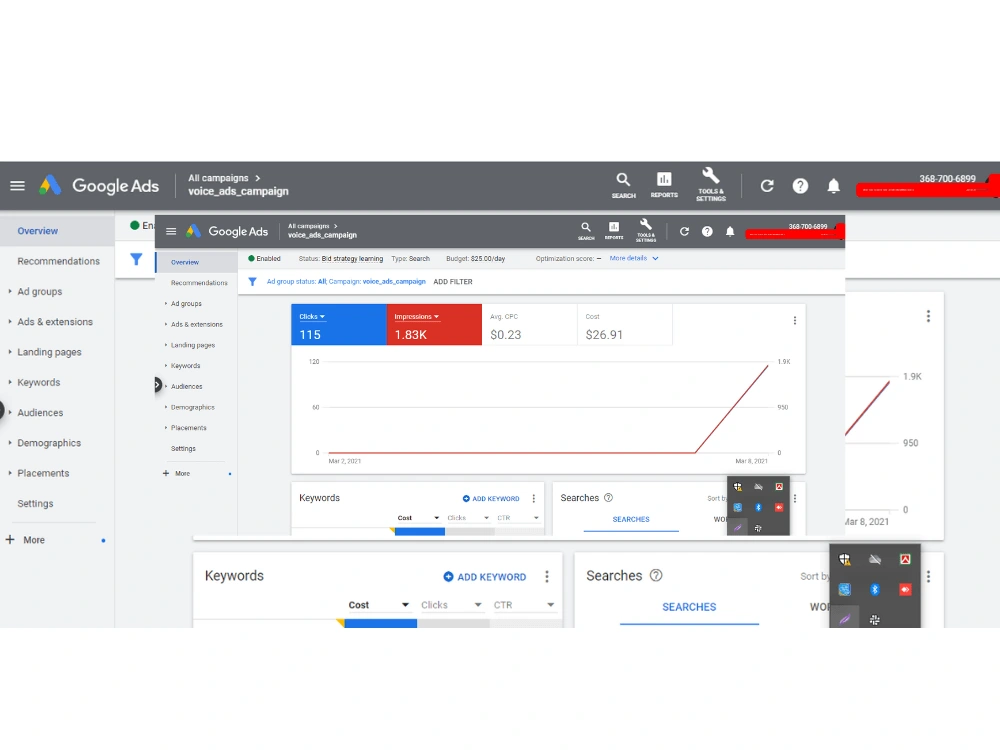Open Tools & Settings in the larger background header
The image size is (1000, 750).
tap(710, 185)
